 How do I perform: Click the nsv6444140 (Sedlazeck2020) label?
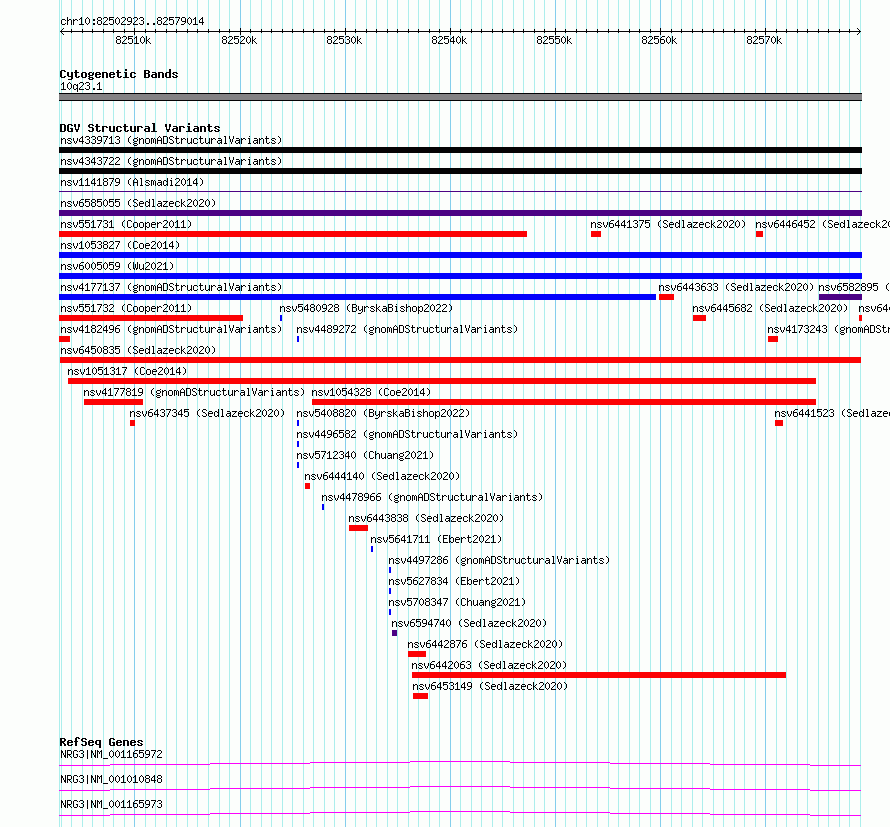382,476
